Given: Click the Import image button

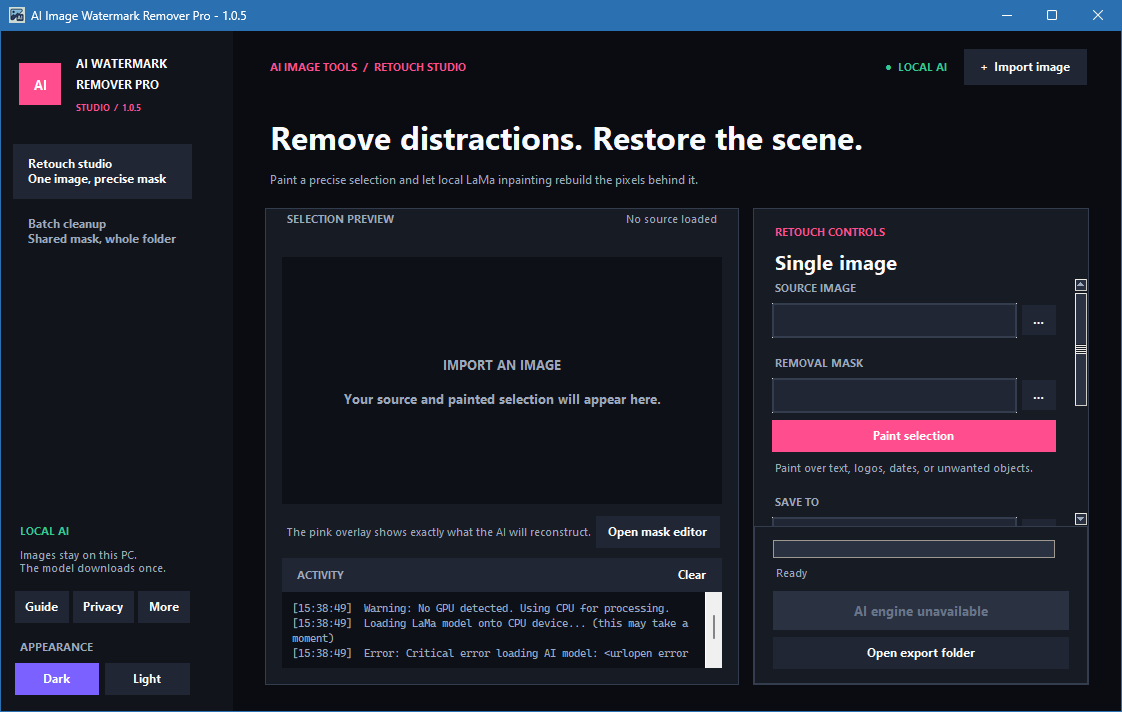Looking at the screenshot, I should coord(1025,67).
